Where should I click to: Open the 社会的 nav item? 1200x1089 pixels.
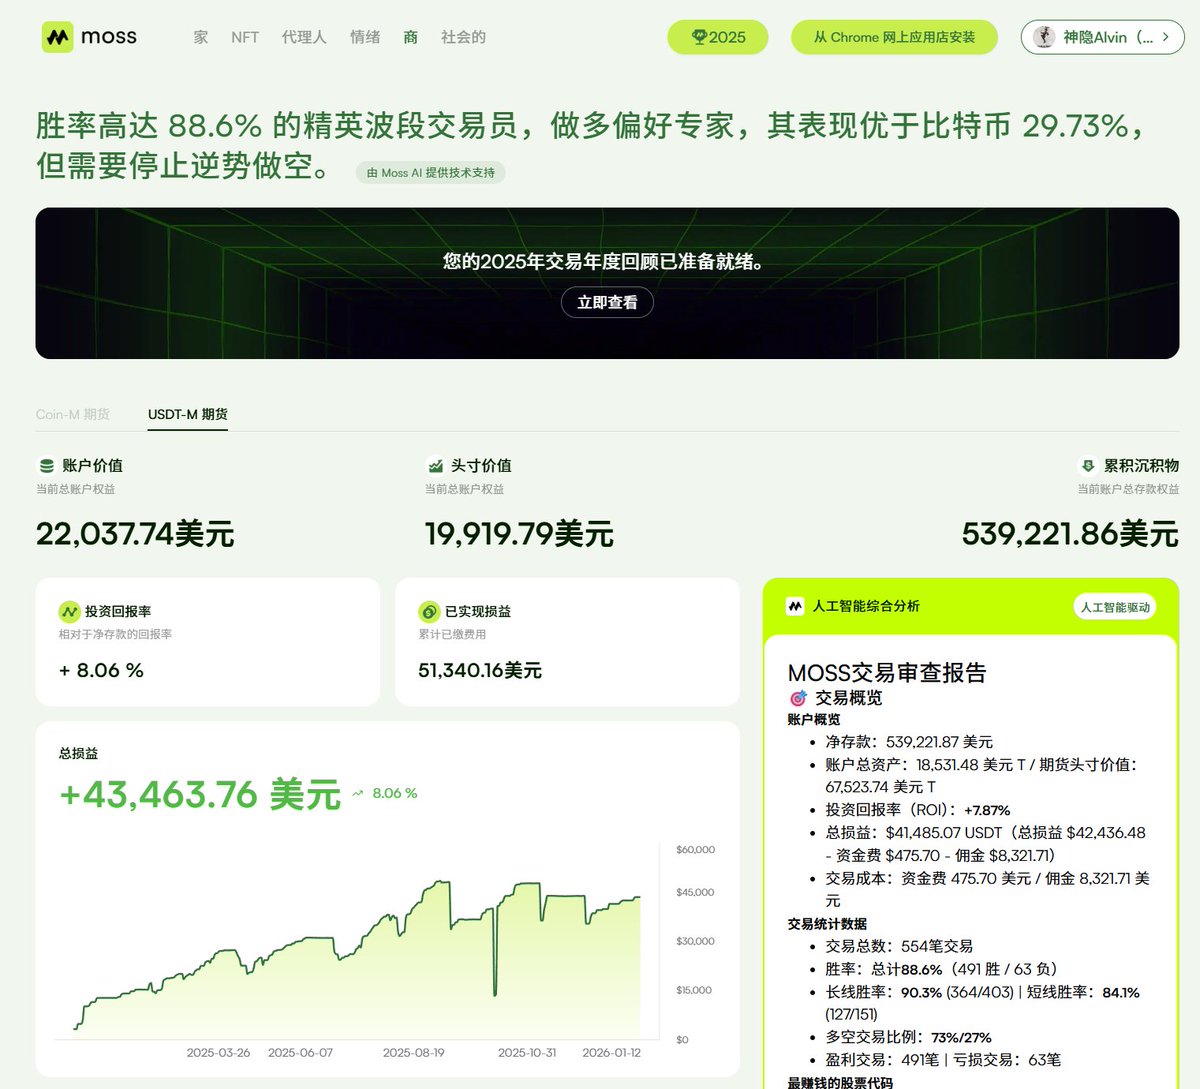(464, 37)
